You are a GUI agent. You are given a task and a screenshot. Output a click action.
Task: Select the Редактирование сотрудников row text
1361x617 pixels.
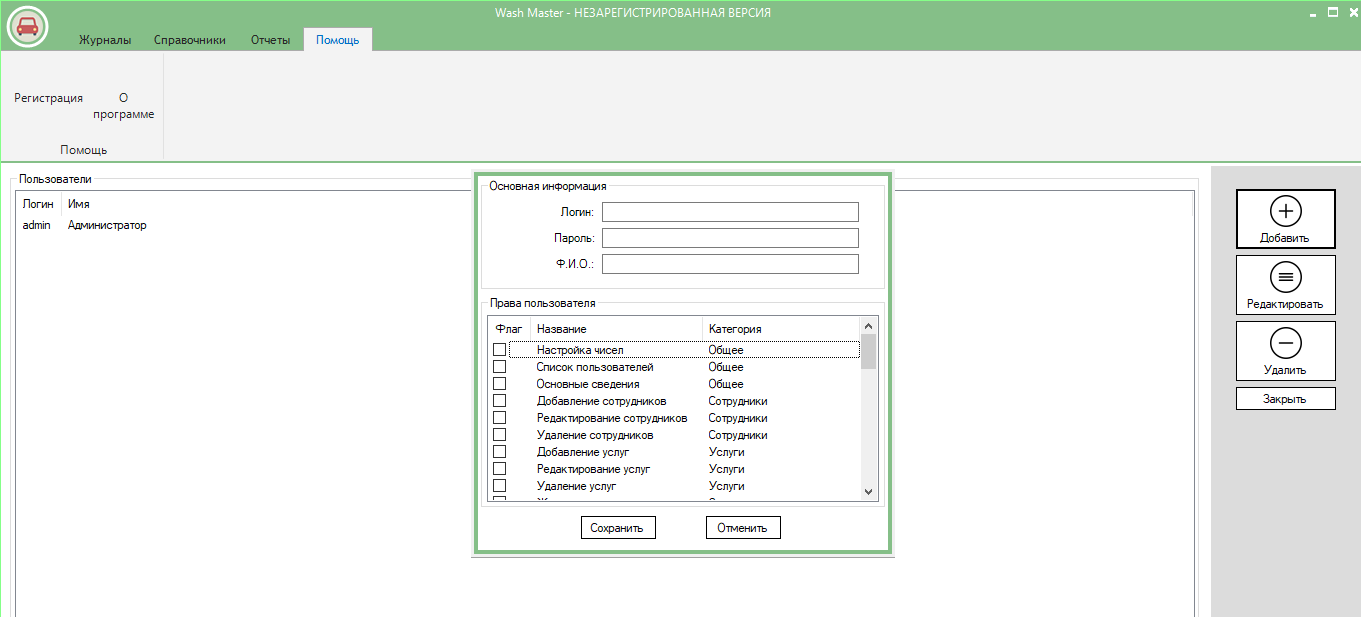tap(612, 418)
